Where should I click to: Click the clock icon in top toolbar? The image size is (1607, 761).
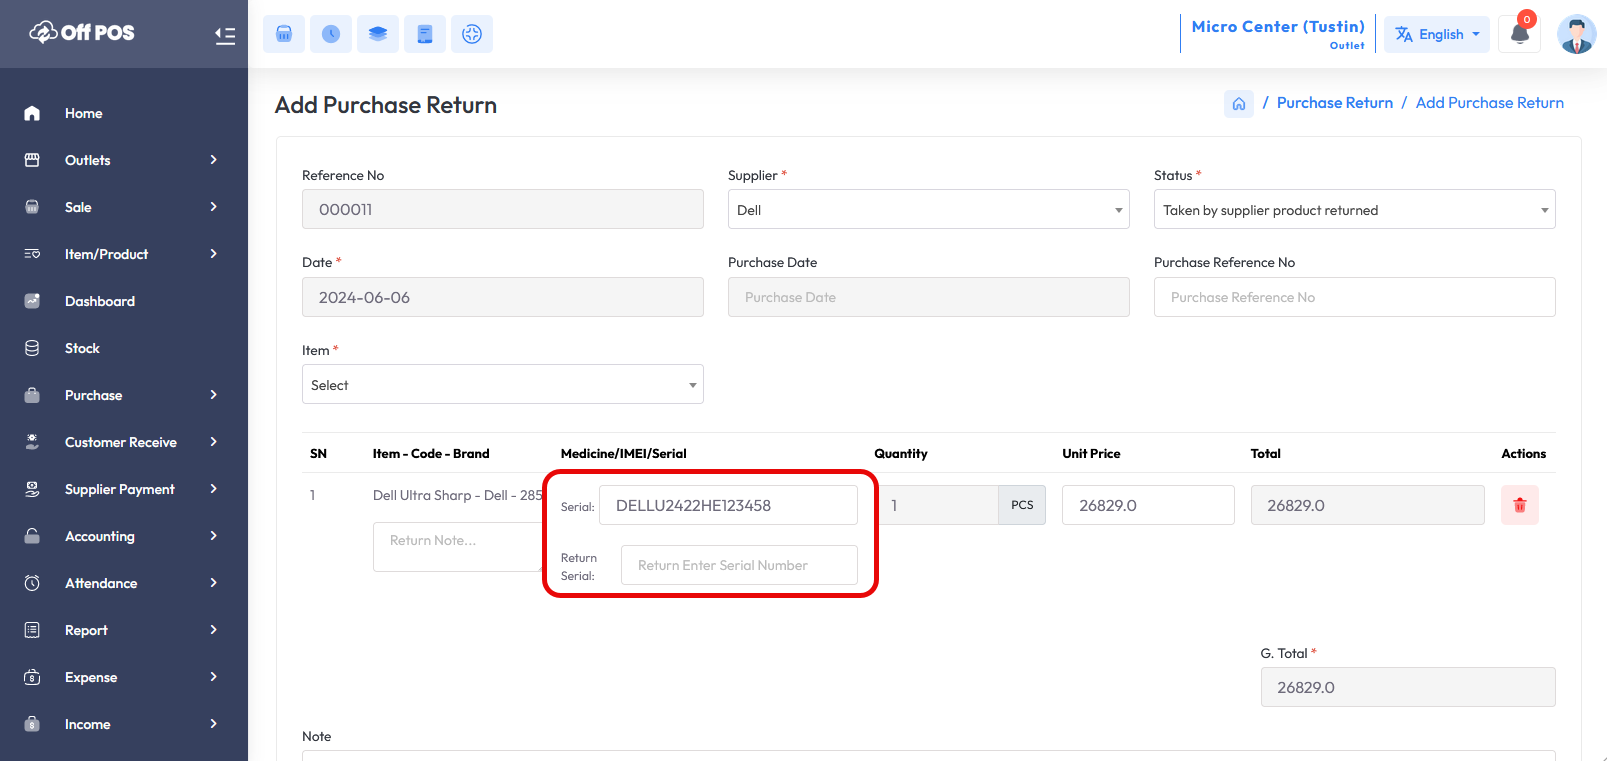[x=331, y=34]
